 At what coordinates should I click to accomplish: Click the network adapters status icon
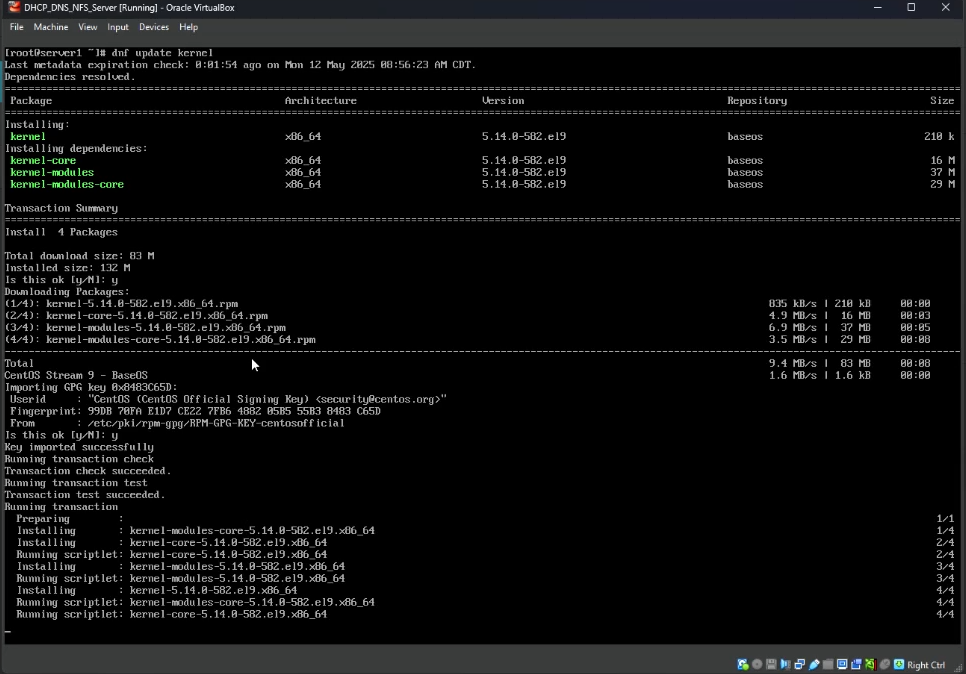(800, 664)
